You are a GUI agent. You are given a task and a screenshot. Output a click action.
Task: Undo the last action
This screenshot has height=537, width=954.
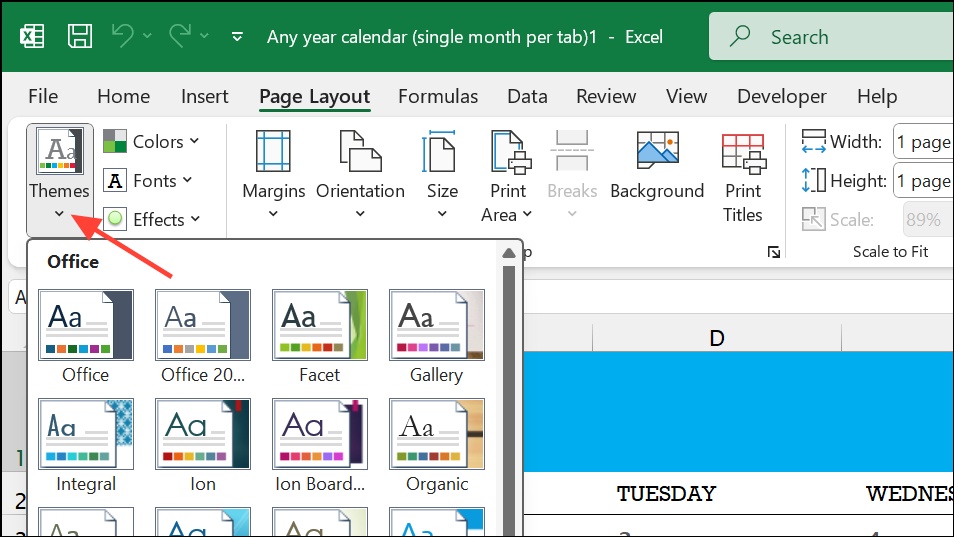[x=124, y=36]
